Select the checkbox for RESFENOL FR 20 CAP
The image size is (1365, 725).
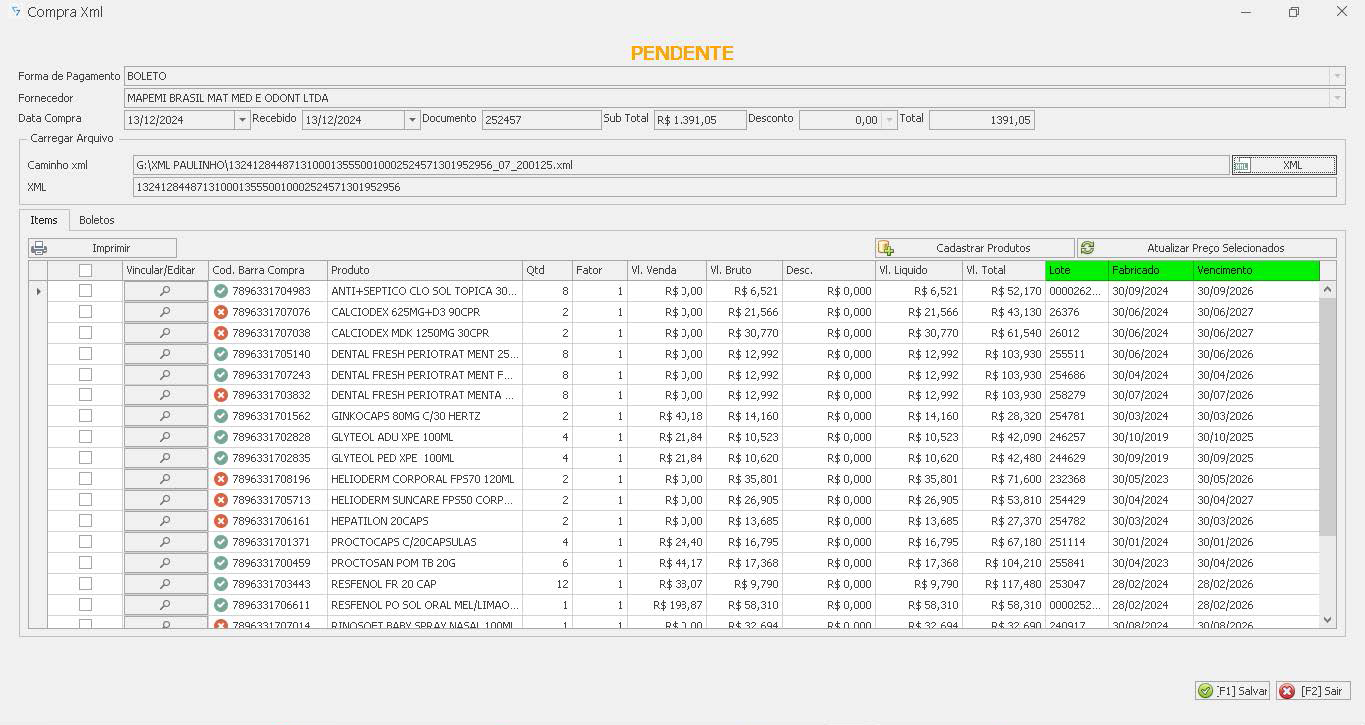(85, 584)
